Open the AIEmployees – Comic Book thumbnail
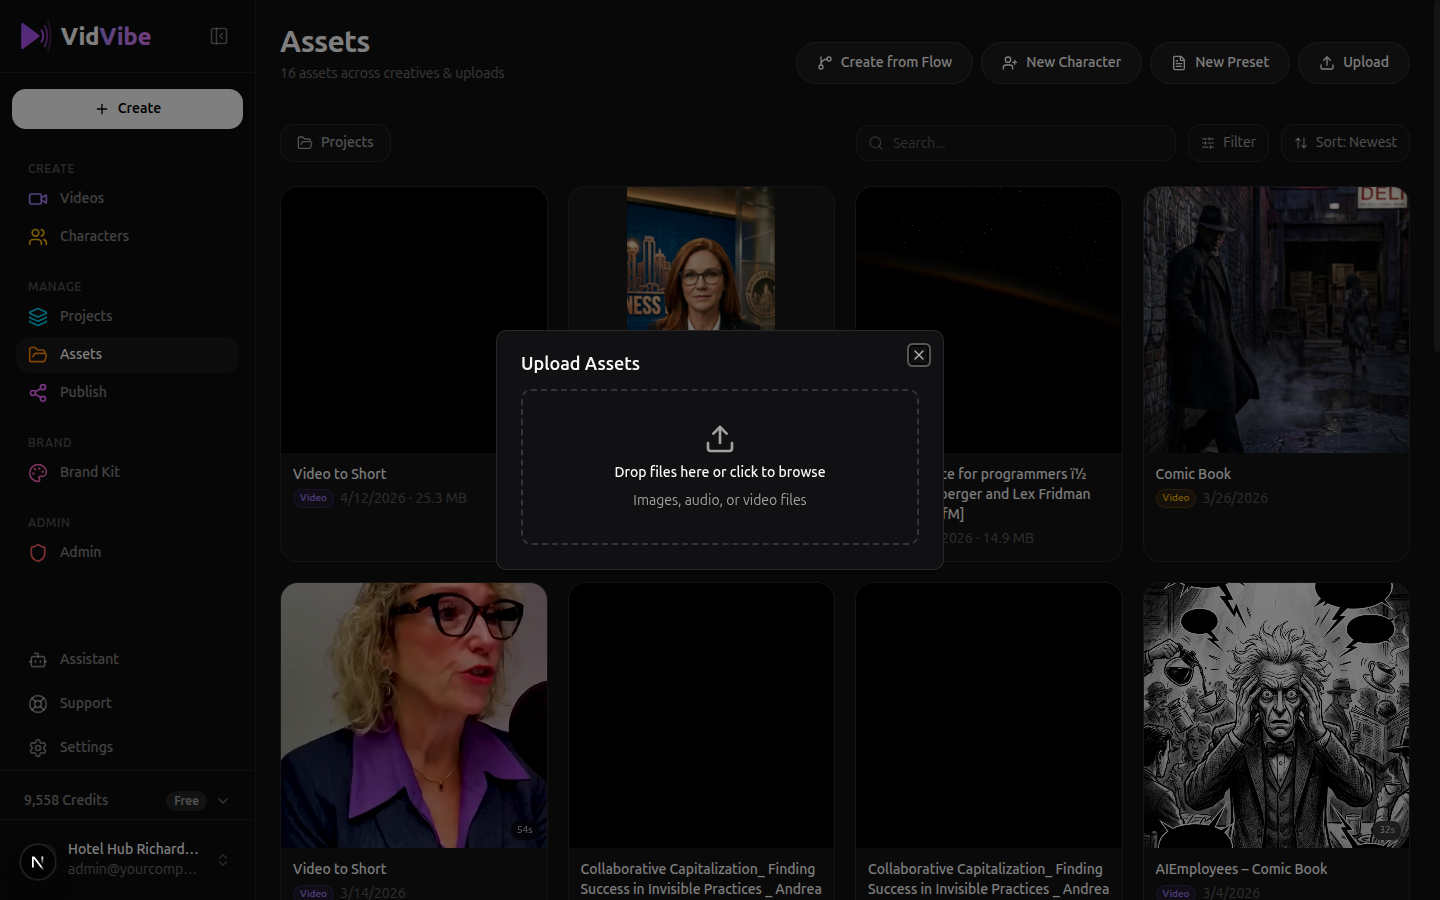 click(x=1276, y=715)
